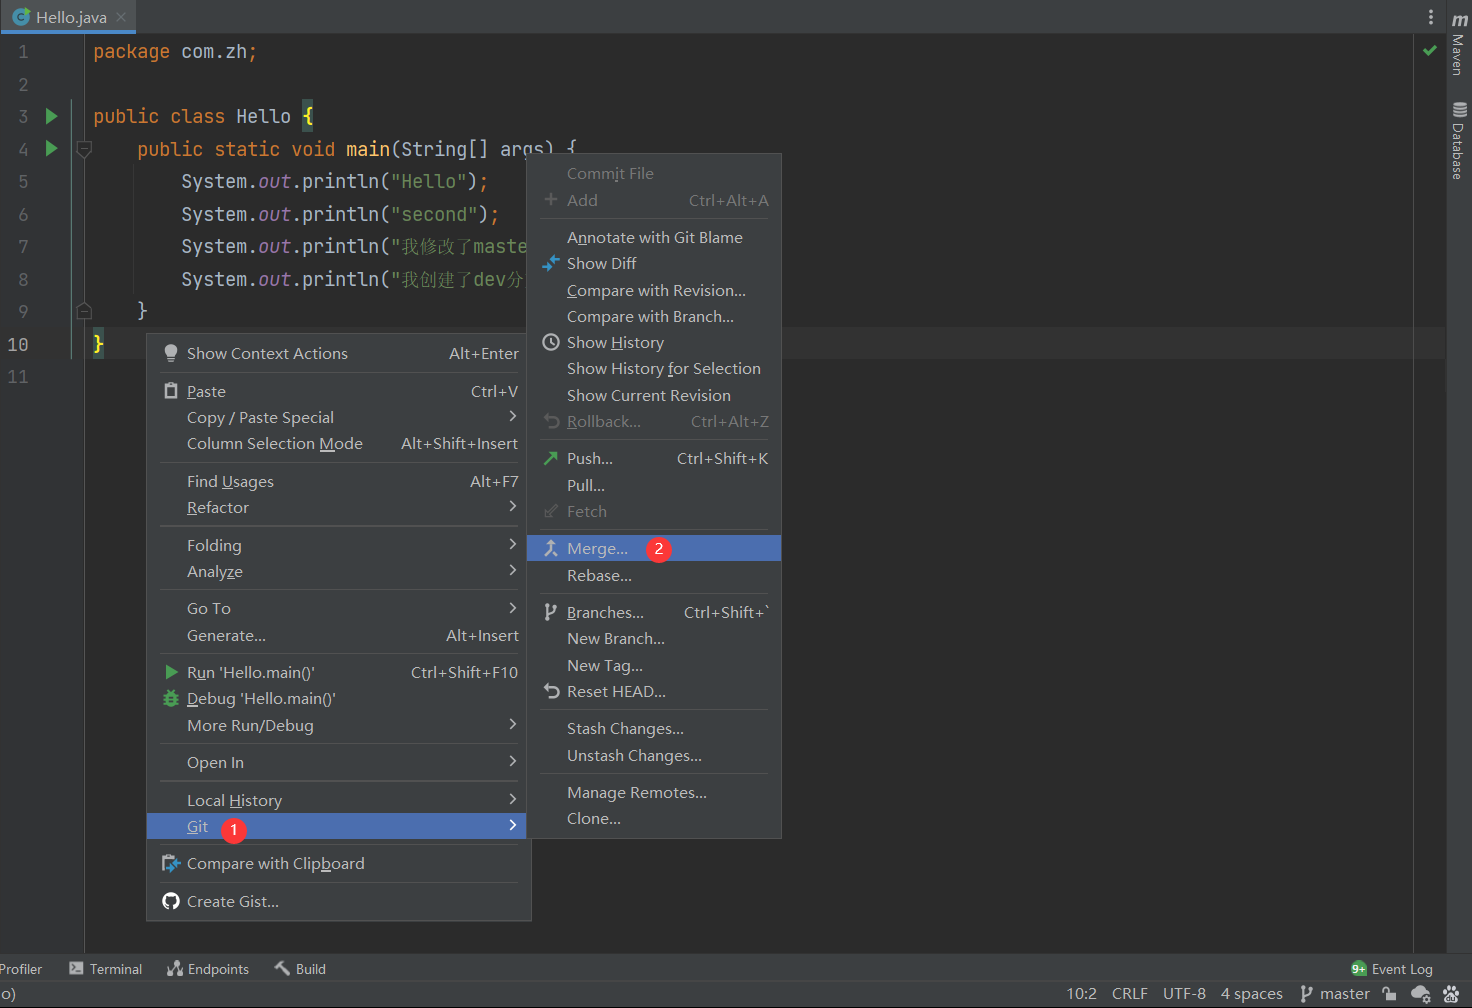This screenshot has height=1008, width=1472.
Task: Select Reset HEAD...
Action: click(654, 691)
